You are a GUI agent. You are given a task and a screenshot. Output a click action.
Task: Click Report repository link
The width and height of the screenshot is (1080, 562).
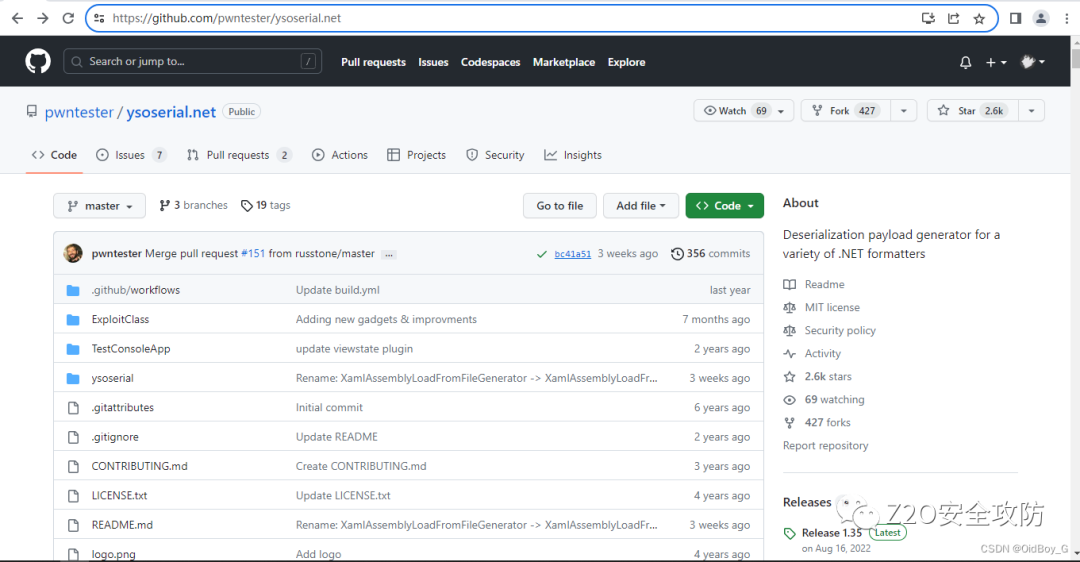tap(825, 446)
